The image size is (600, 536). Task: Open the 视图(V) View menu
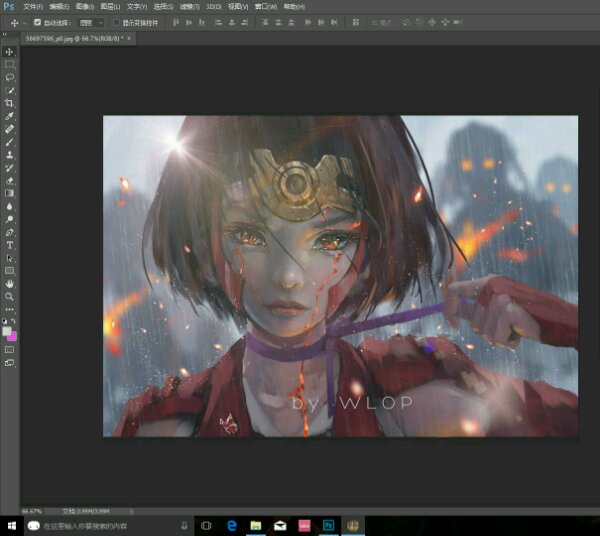[x=238, y=7]
